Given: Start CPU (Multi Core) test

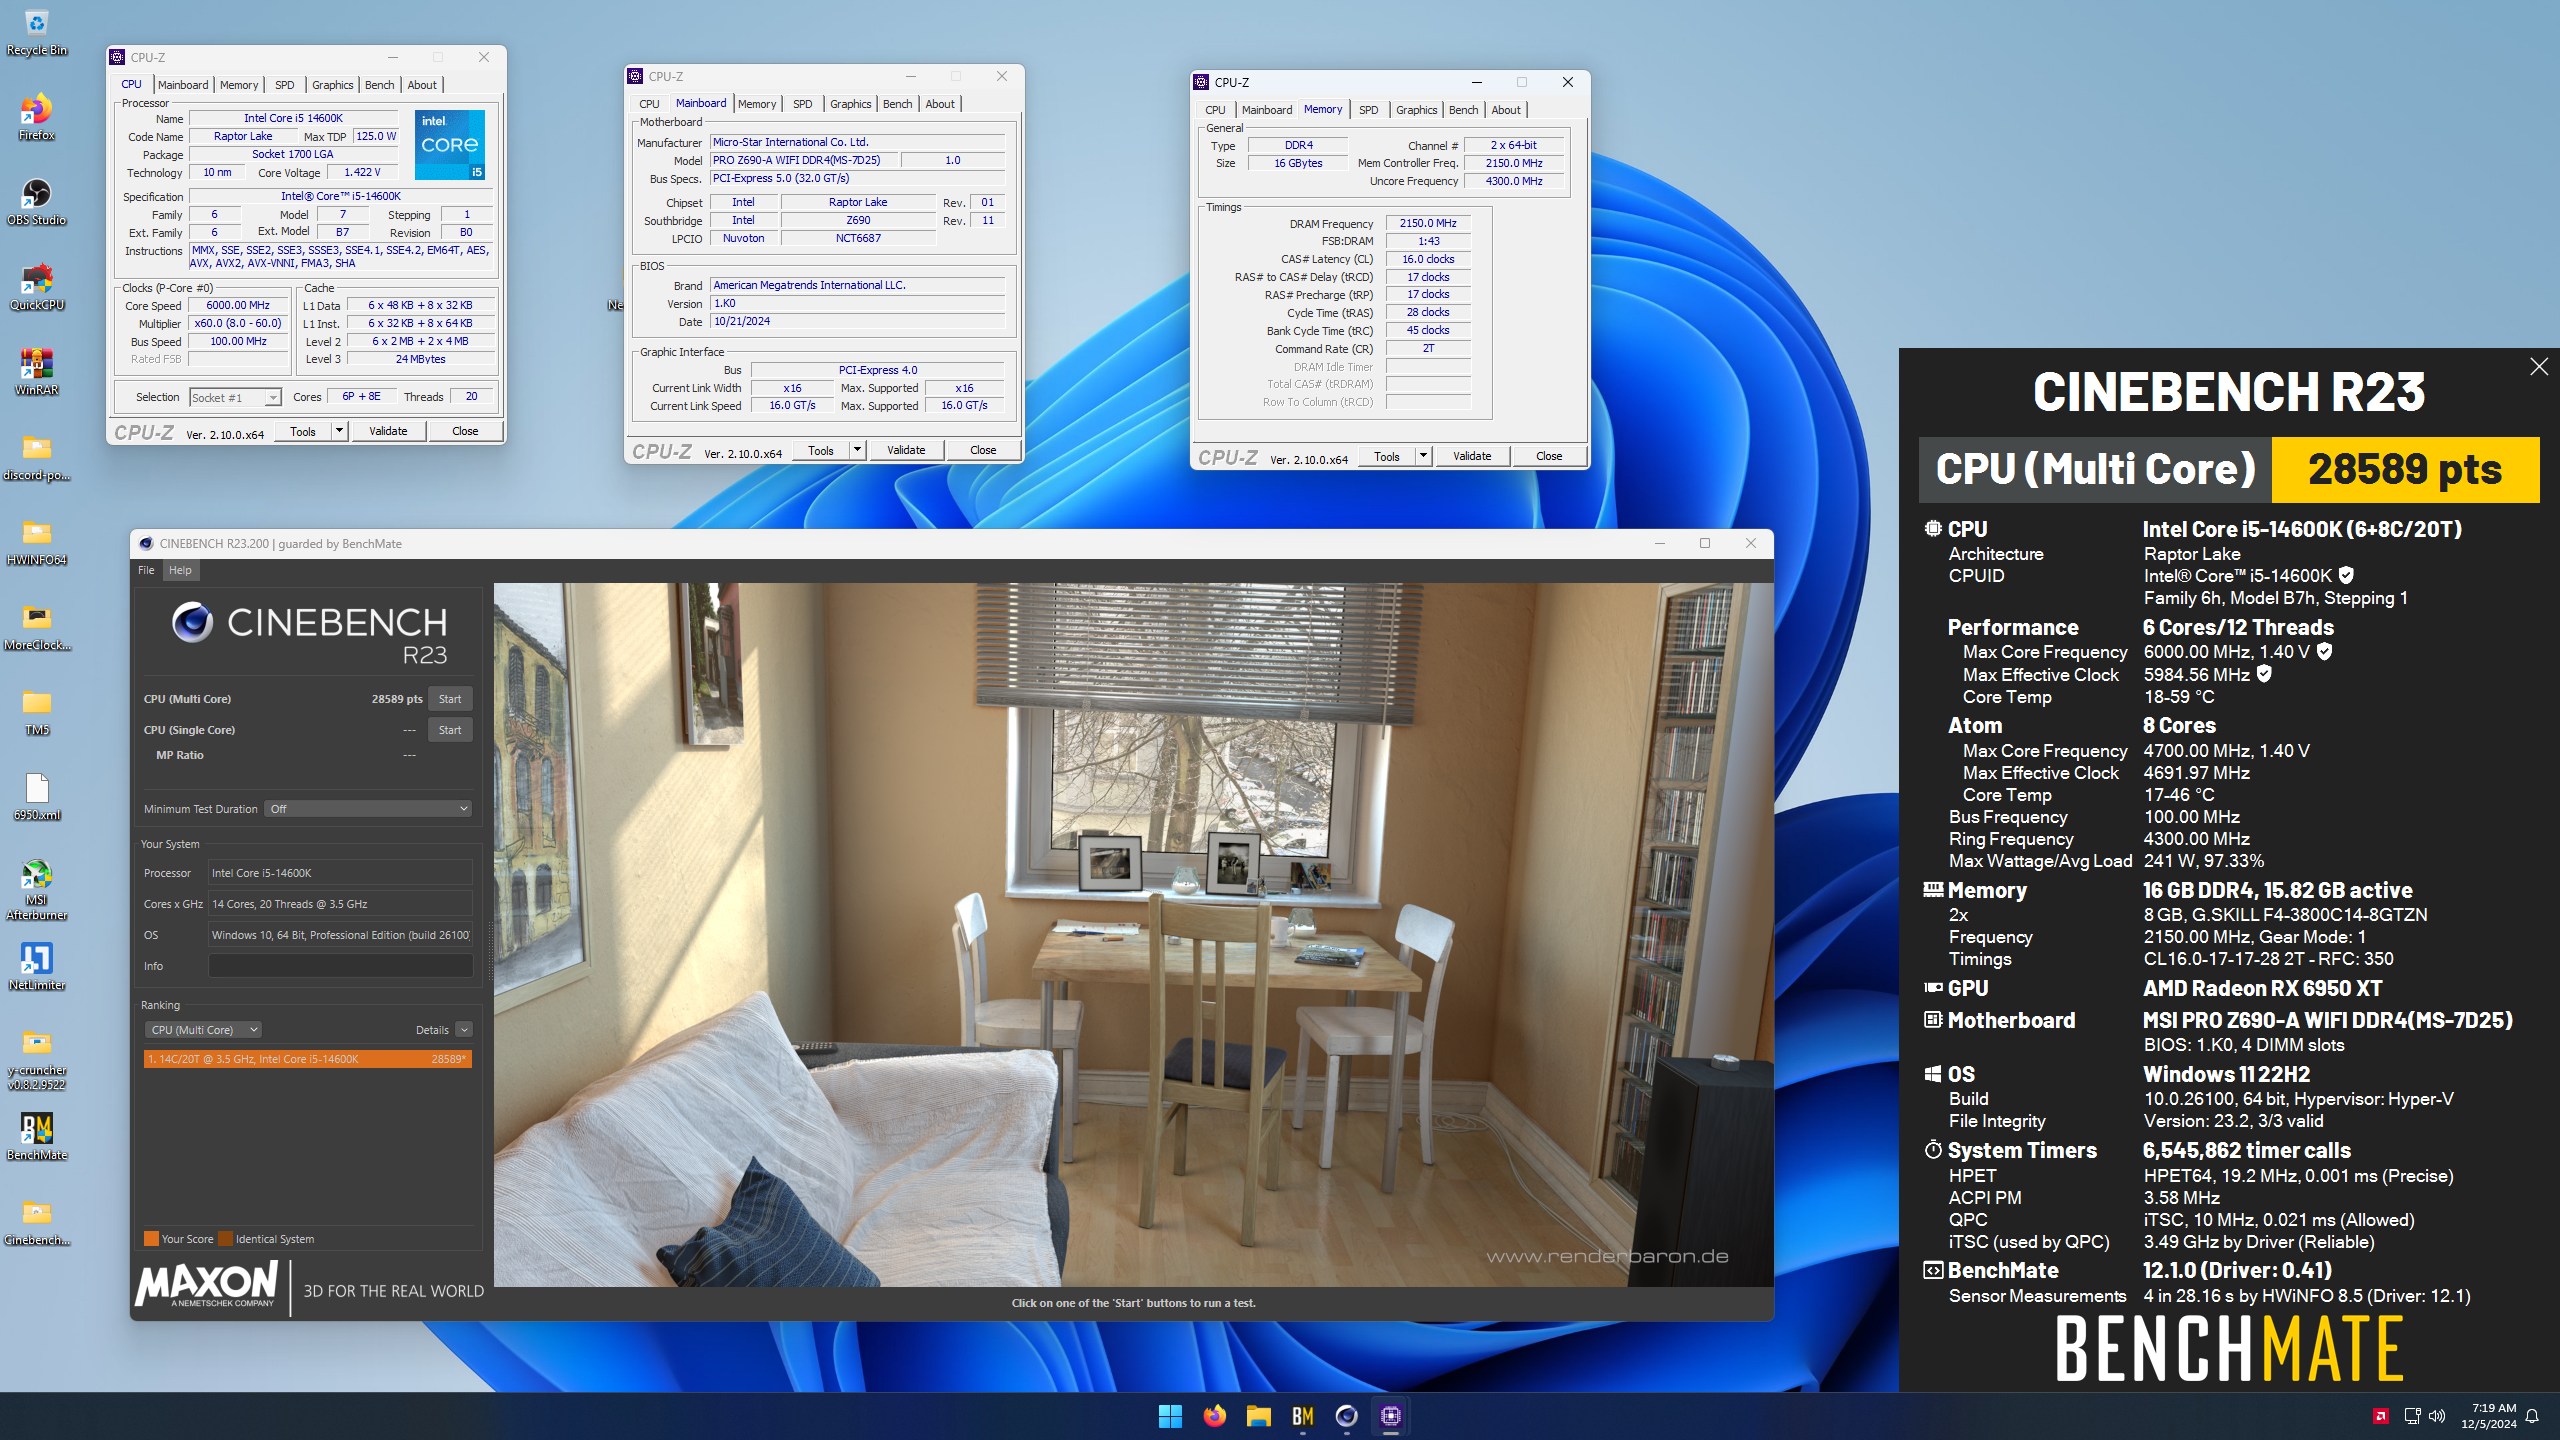Looking at the screenshot, I should tap(450, 699).
